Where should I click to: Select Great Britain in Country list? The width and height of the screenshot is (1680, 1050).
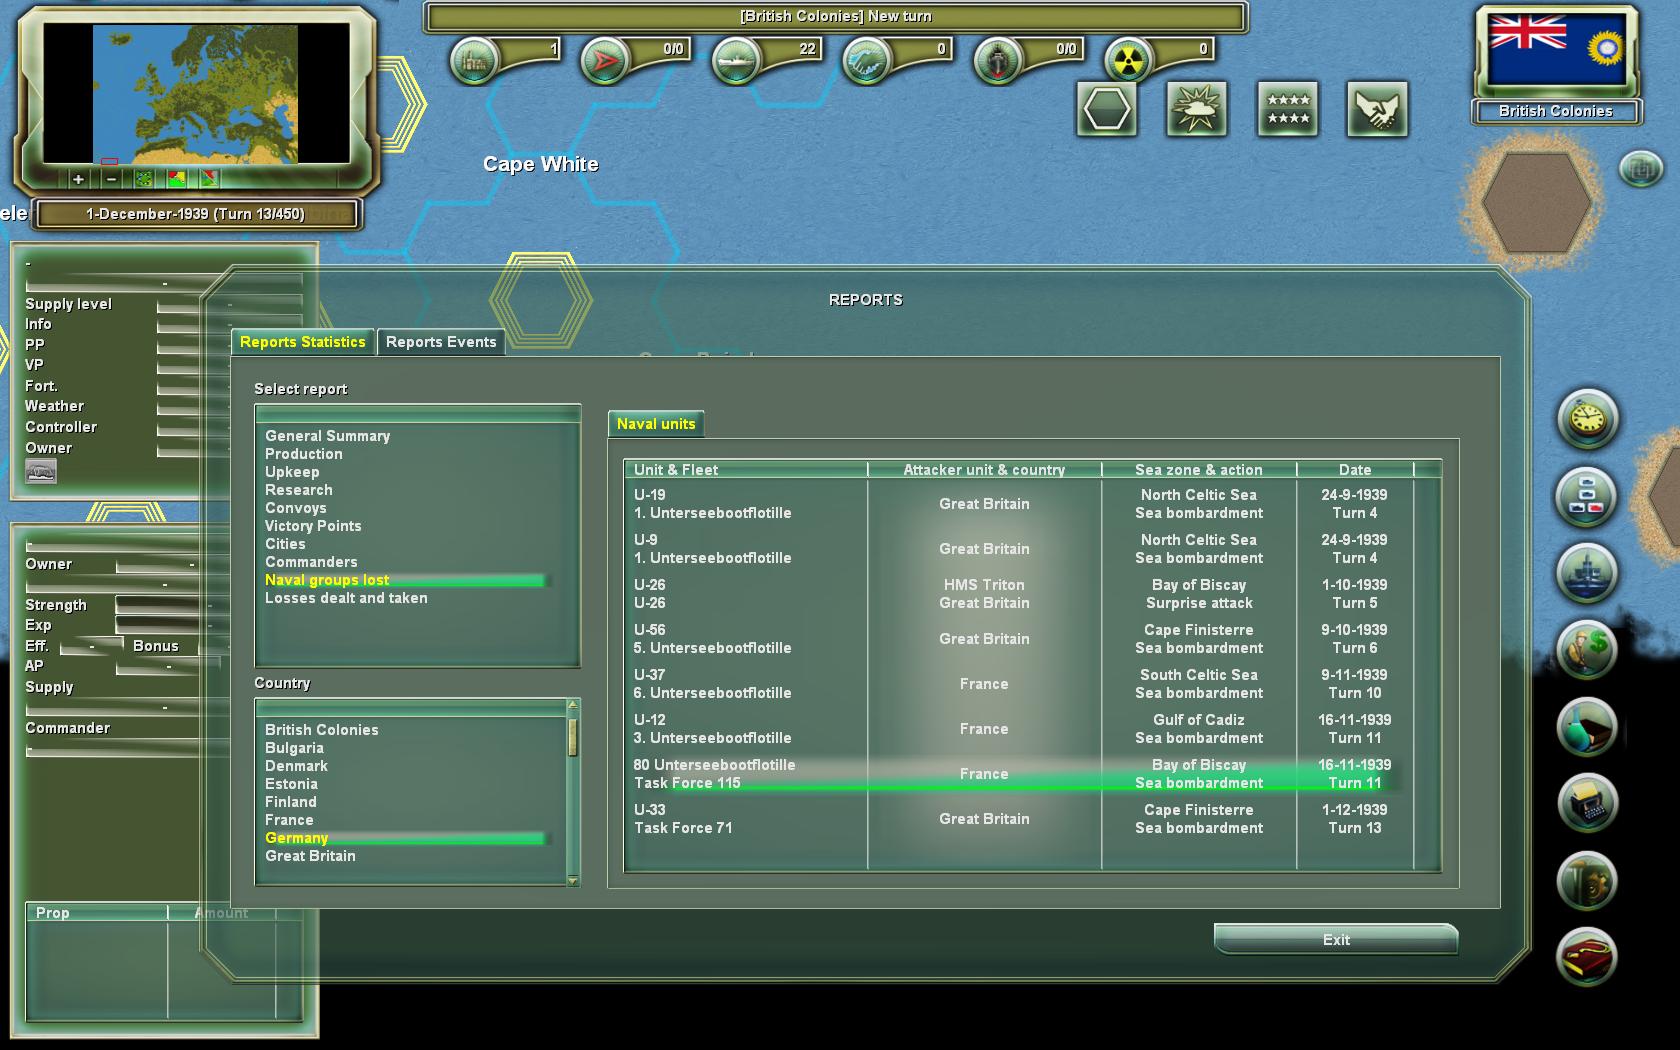point(310,856)
